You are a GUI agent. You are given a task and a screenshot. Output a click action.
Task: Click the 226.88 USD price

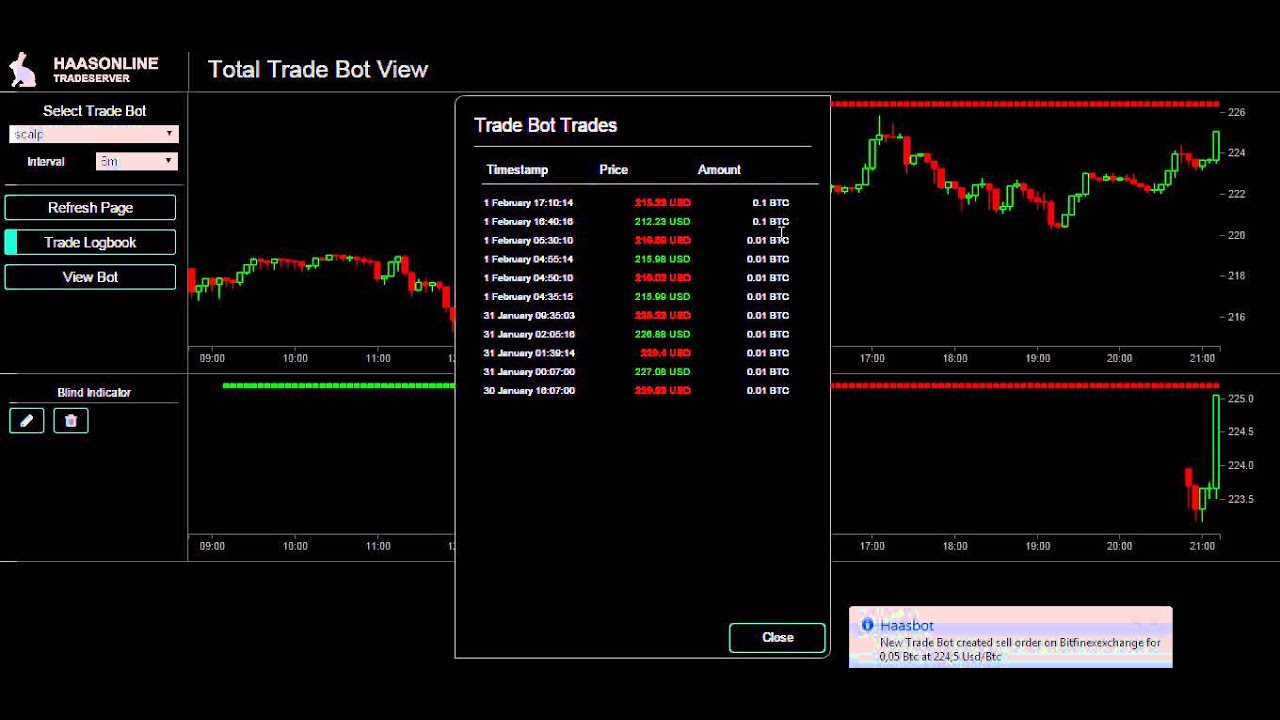tap(662, 334)
